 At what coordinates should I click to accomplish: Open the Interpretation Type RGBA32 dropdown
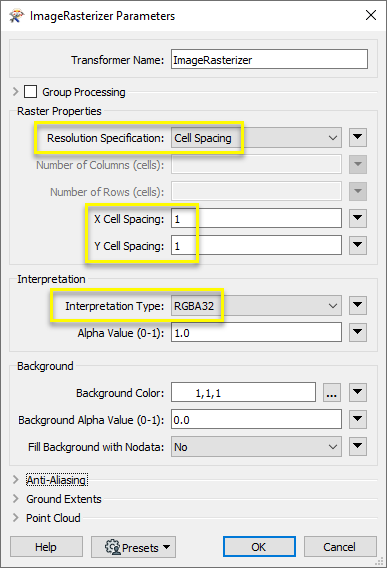click(x=256, y=306)
